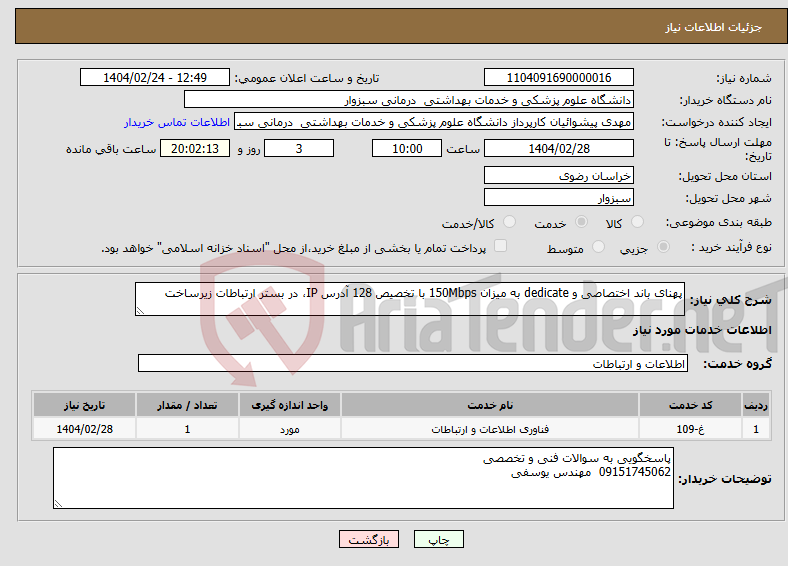
Task: Click the resize handle of the buyer notes textarea
Action: [x=58, y=504]
